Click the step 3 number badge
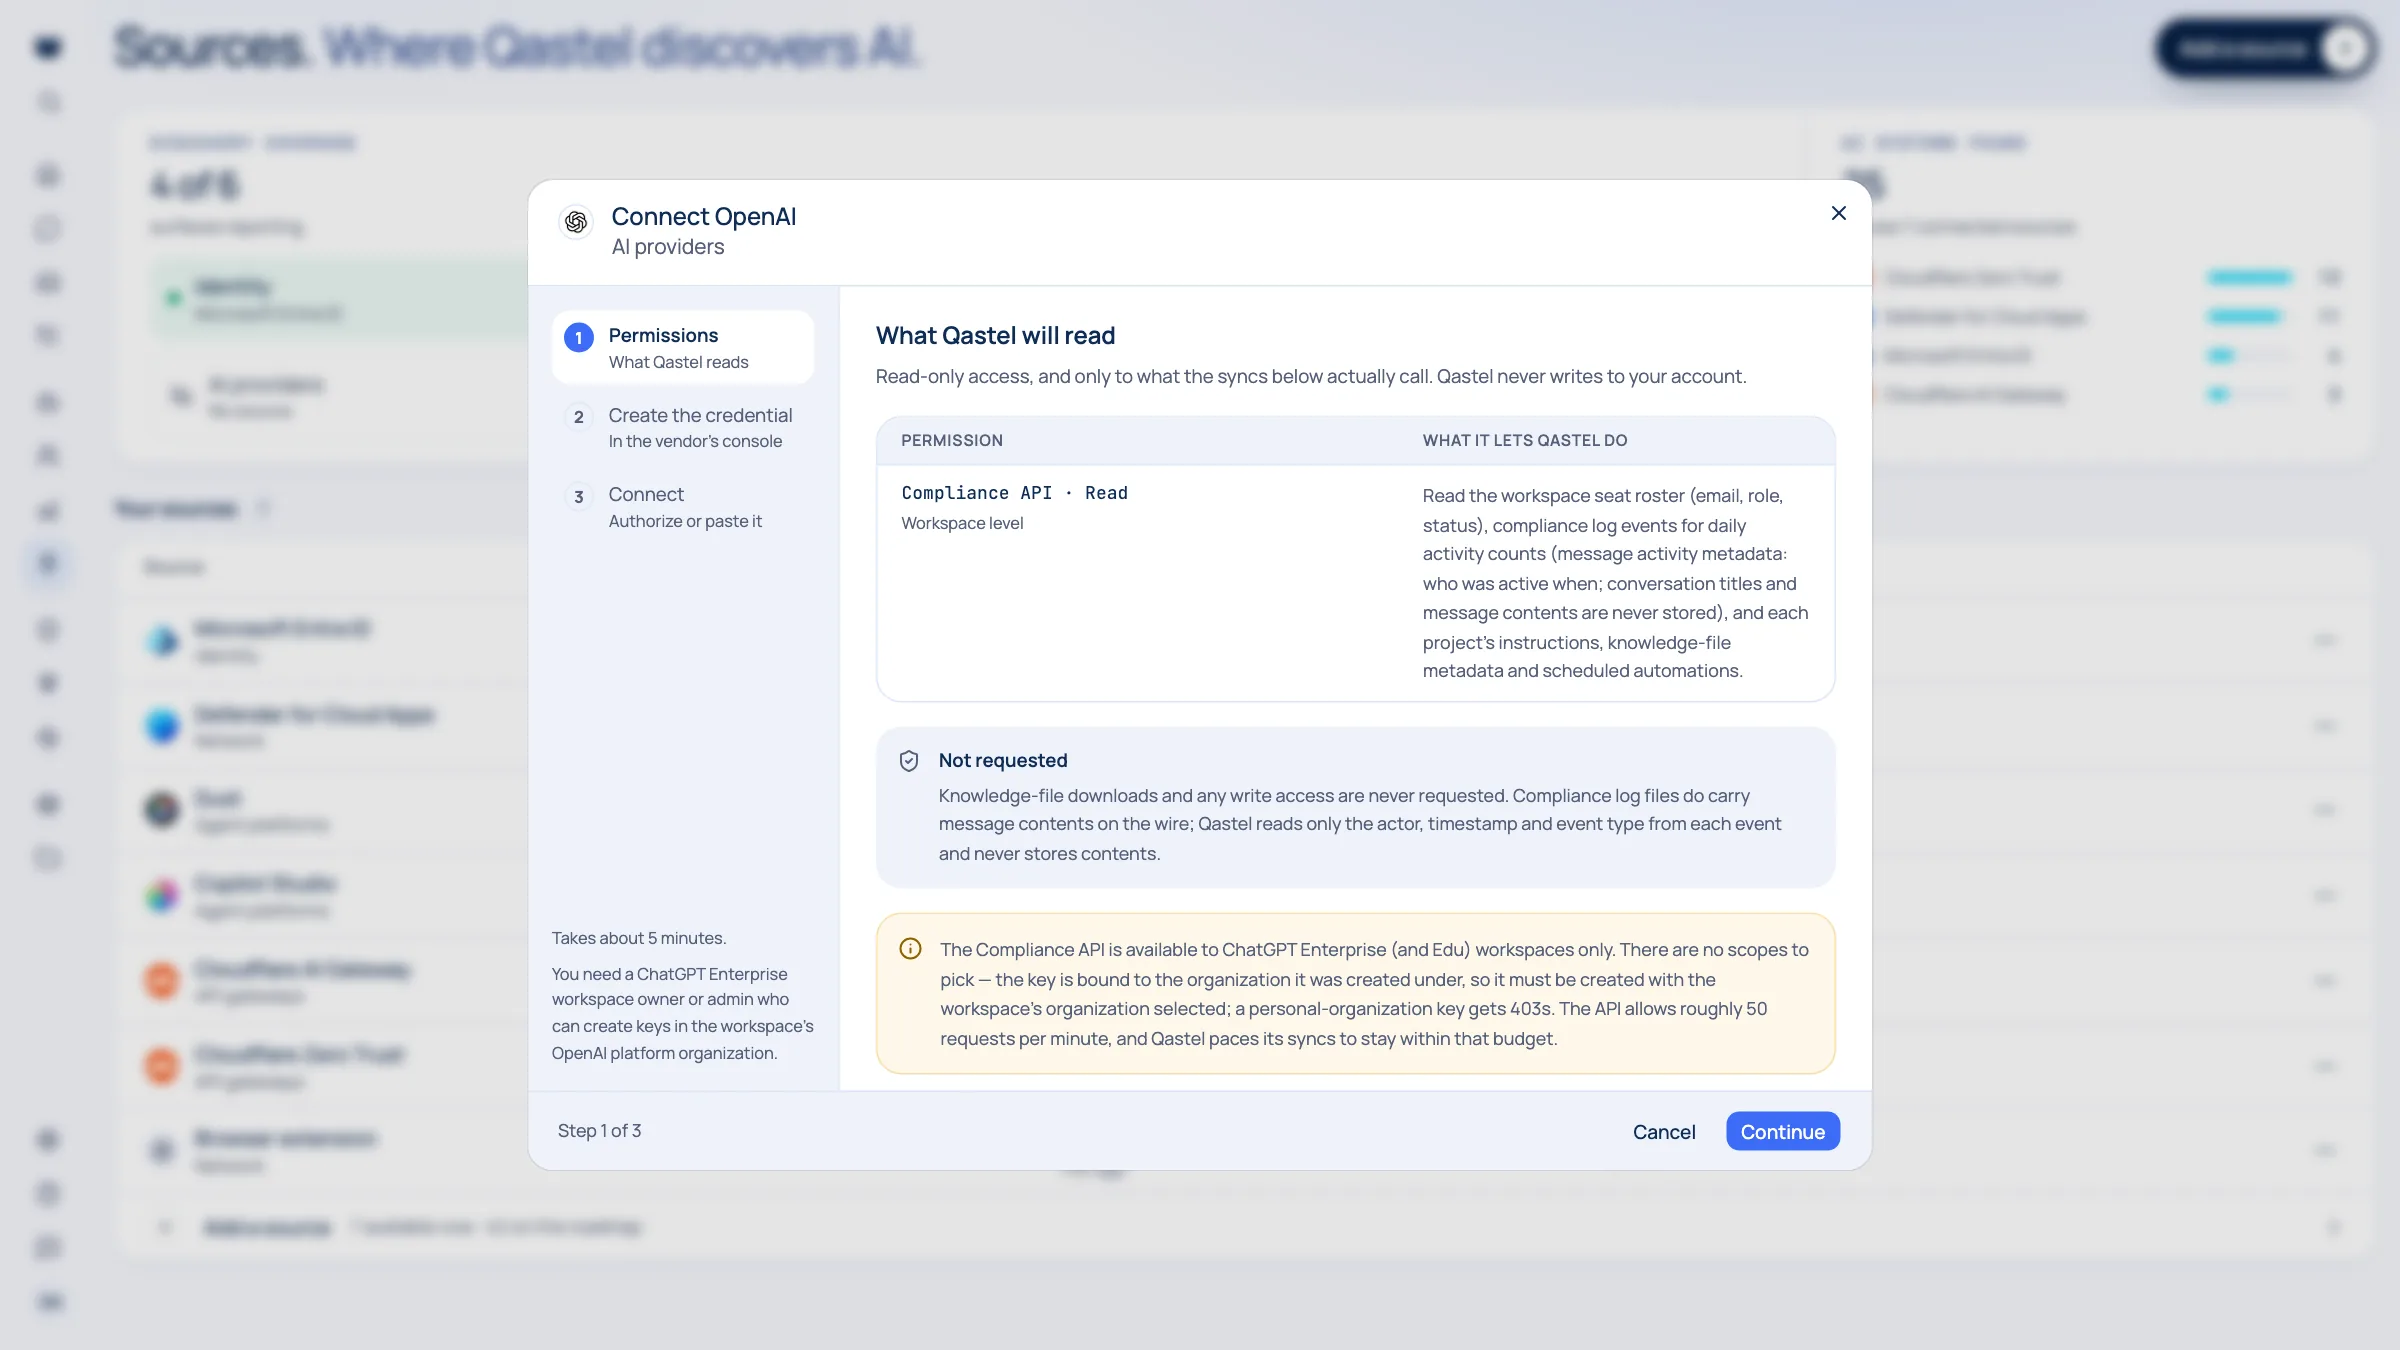The image size is (2400, 1350). tap(578, 497)
